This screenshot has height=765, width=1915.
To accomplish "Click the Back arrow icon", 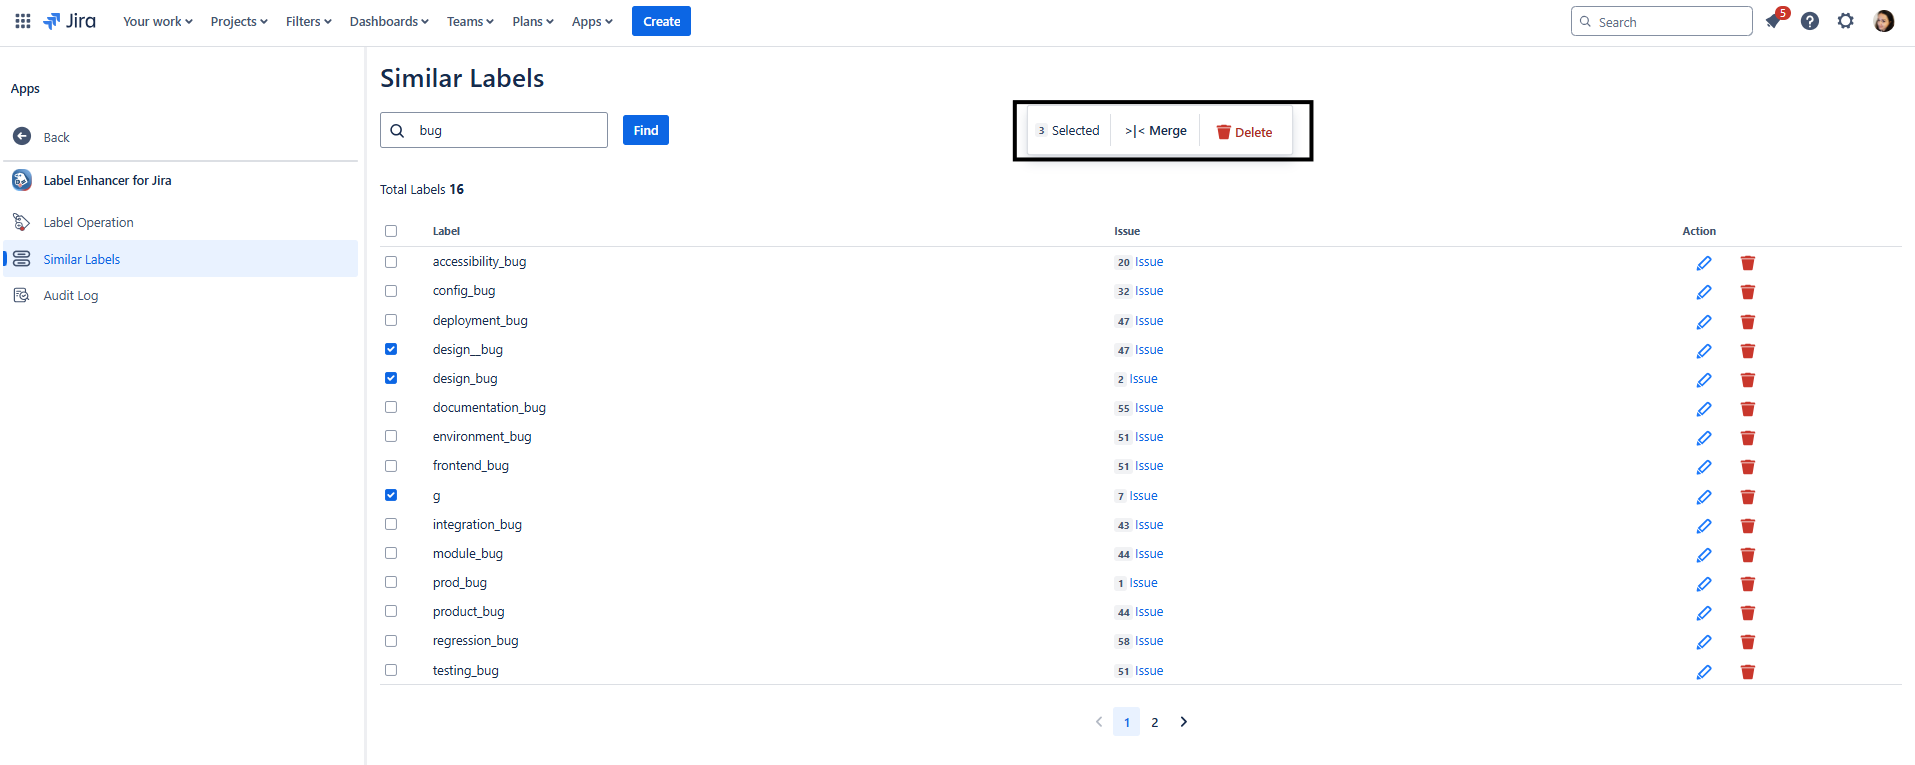I will point(22,136).
